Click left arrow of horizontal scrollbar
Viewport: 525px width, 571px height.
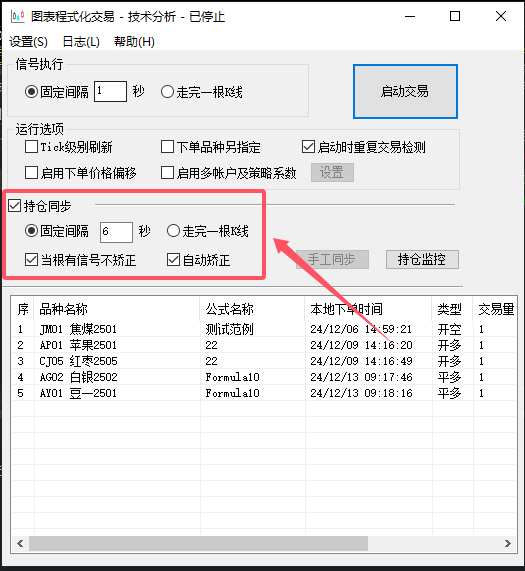click(x=20, y=544)
